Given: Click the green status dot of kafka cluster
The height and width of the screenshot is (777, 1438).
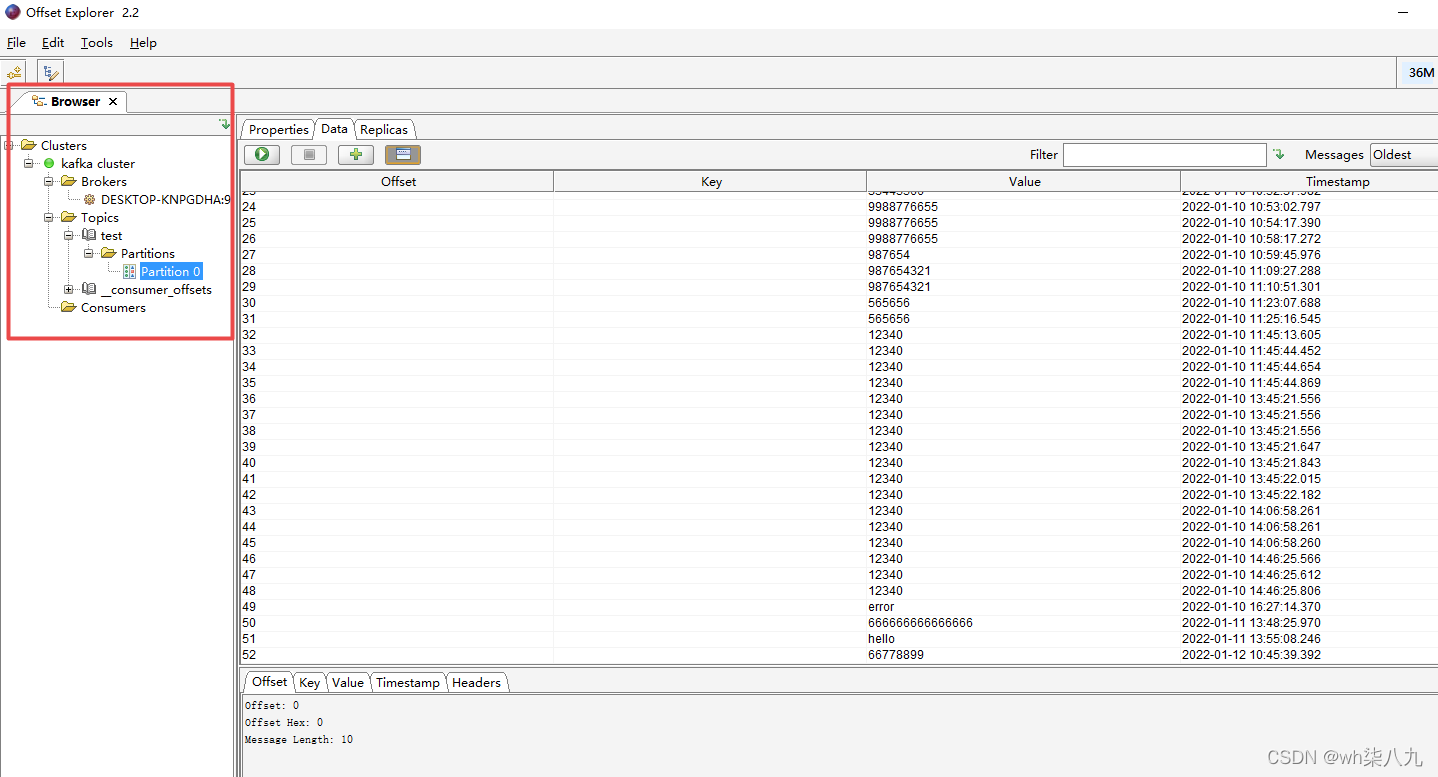Looking at the screenshot, I should [49, 163].
